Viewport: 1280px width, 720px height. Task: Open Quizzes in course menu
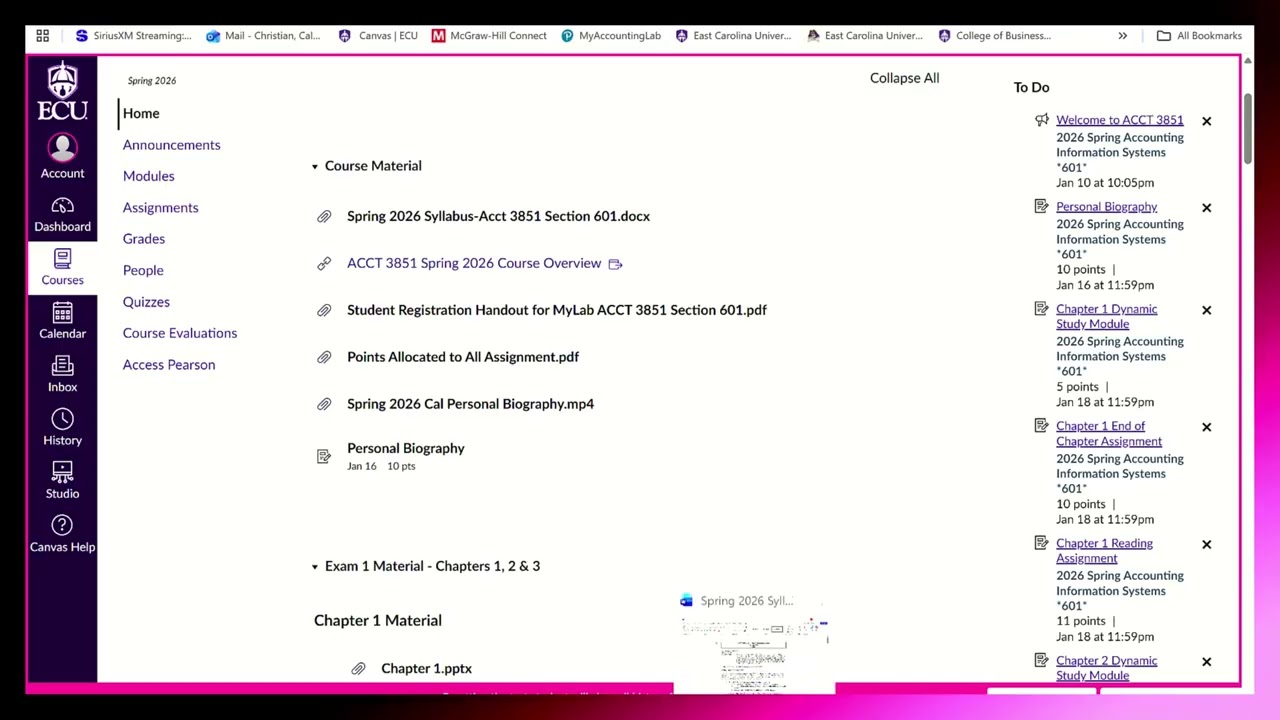146,302
